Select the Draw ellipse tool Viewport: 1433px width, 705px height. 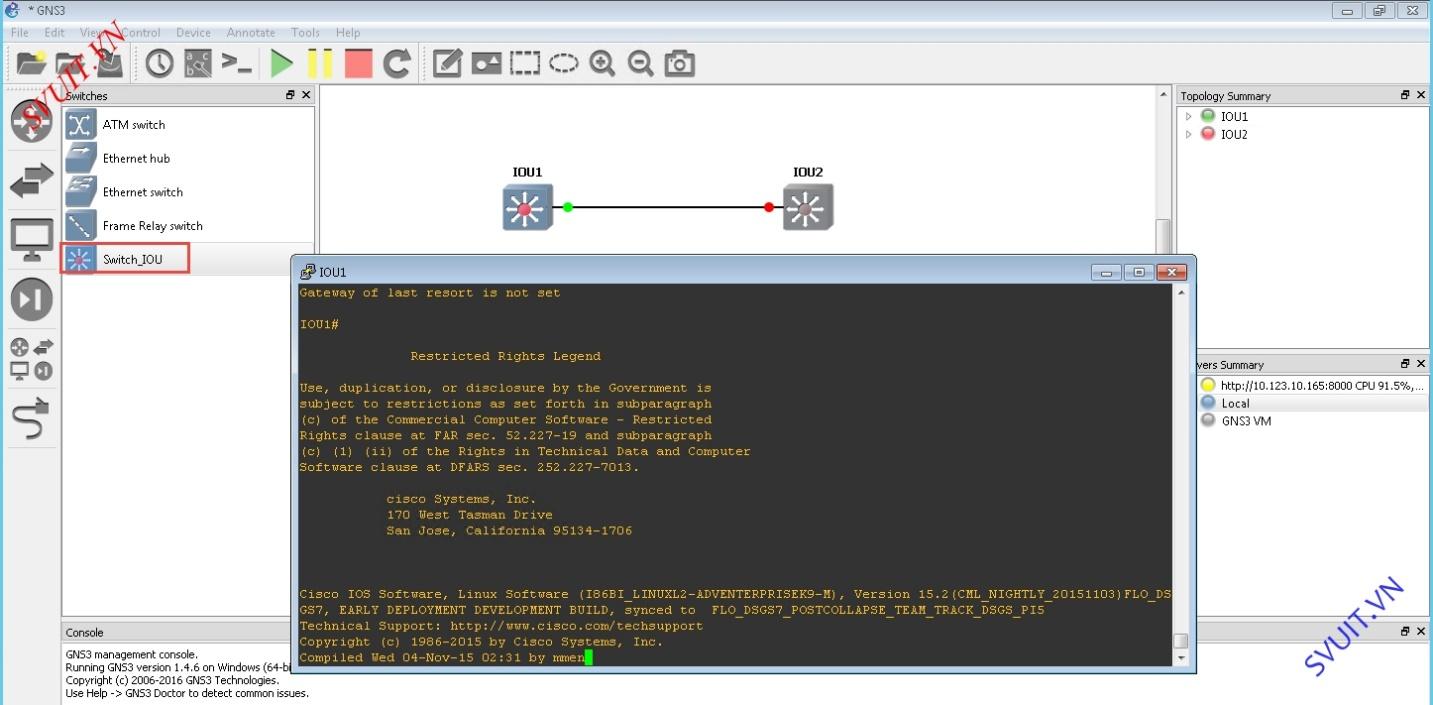coord(564,64)
